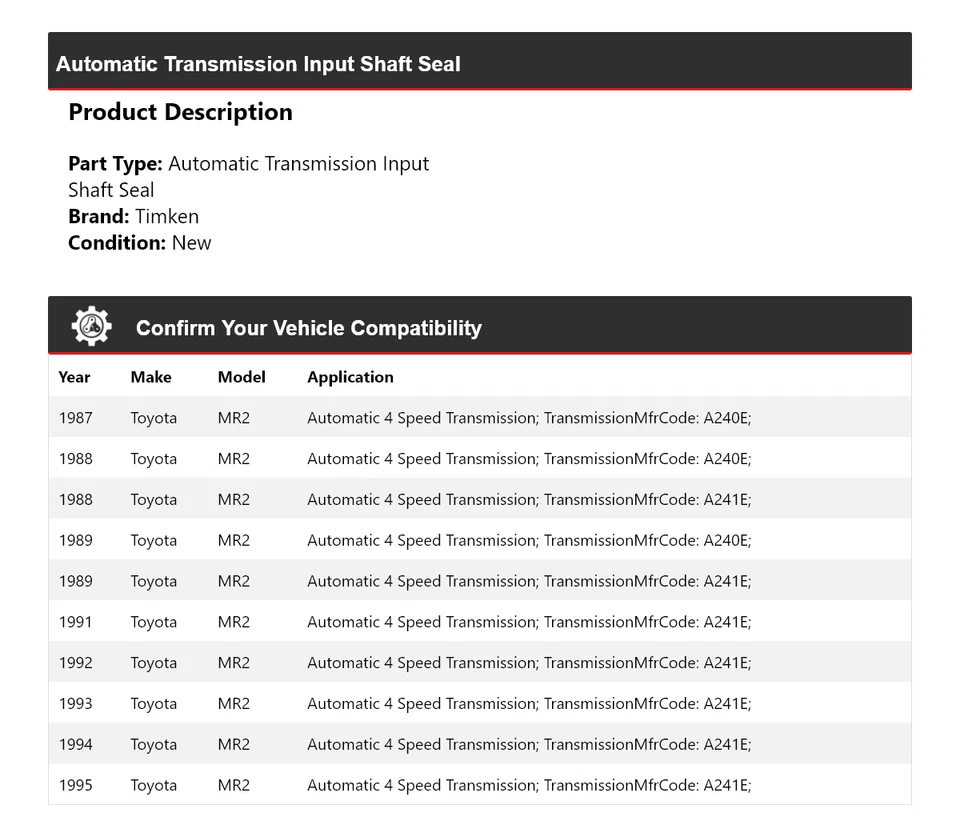Click the 1995 Toyota MR2 row
This screenshot has height=837, width=960.
coord(479,786)
